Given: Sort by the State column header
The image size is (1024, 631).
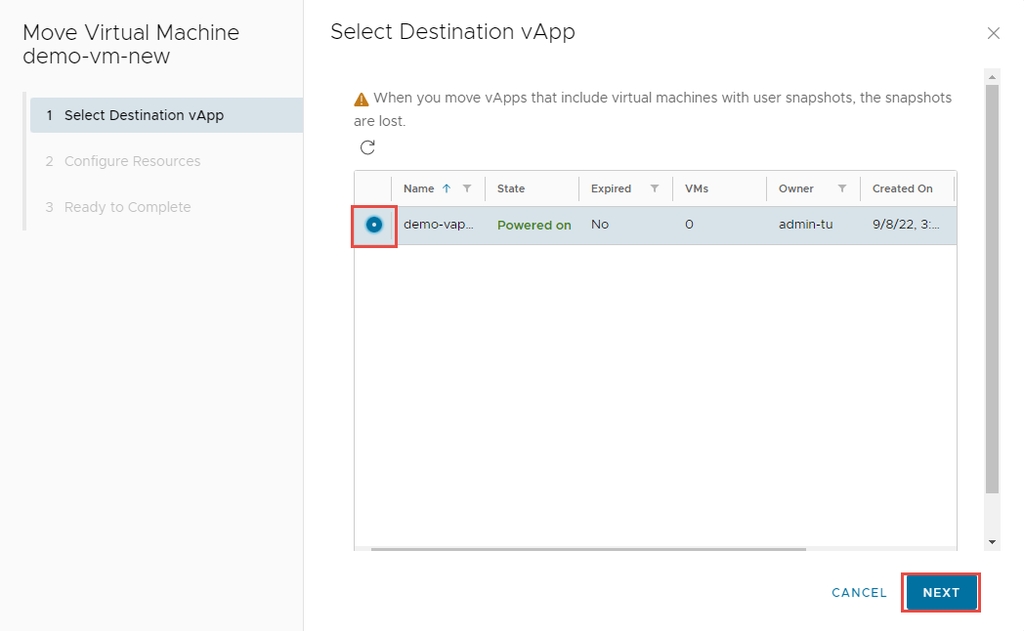Looking at the screenshot, I should [511, 189].
